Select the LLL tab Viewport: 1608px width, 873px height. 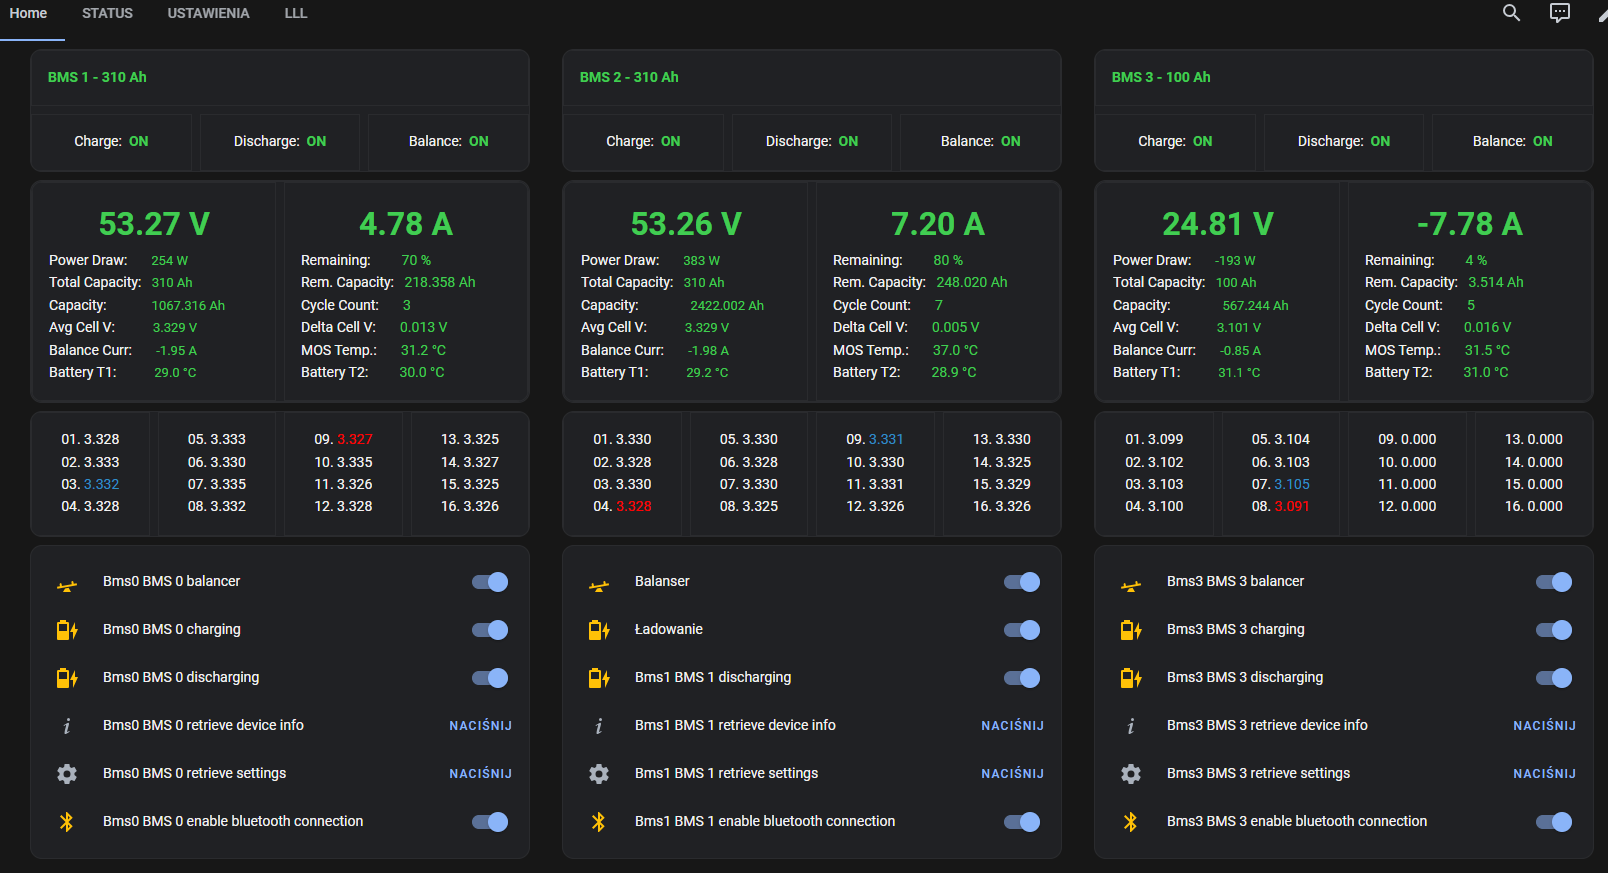point(296,13)
